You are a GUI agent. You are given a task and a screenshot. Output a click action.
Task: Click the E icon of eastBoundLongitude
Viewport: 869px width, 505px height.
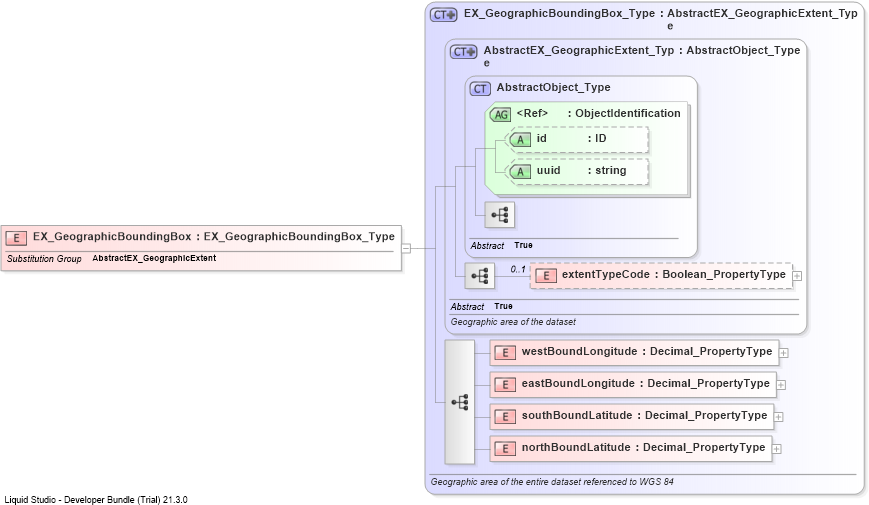(505, 385)
